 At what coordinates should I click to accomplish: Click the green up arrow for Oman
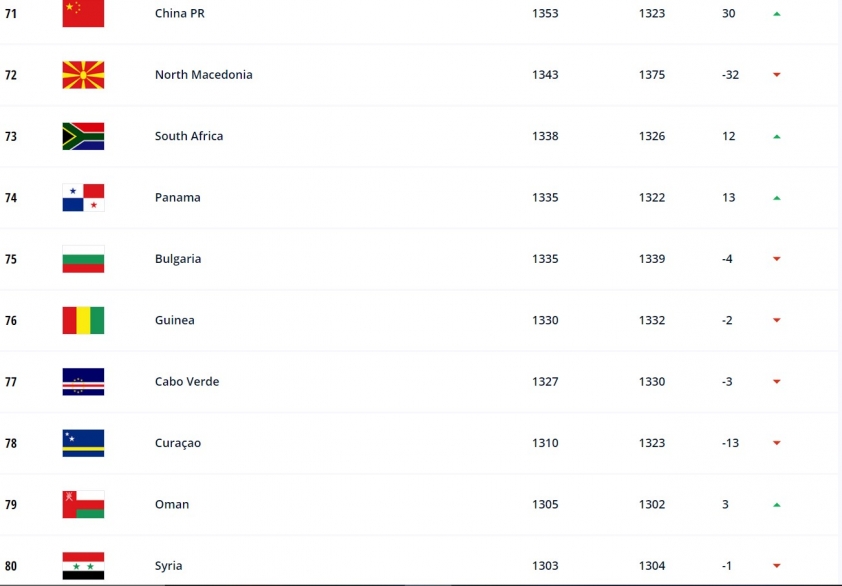tap(776, 505)
